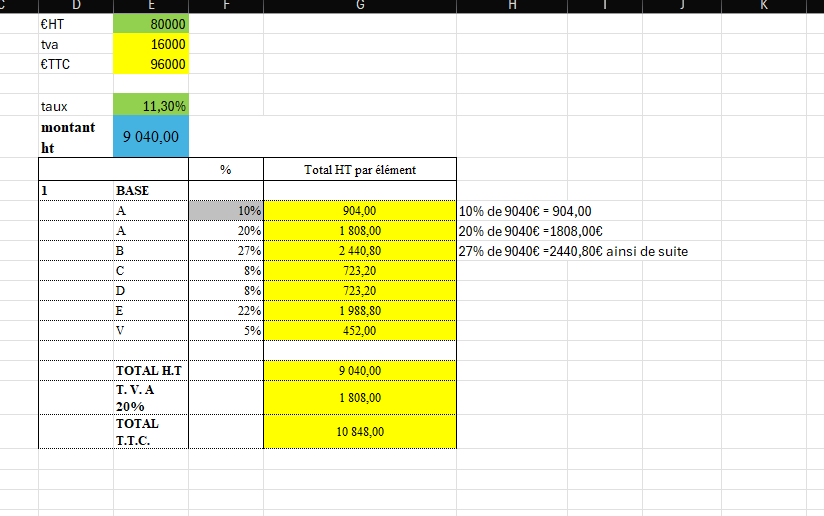Select the 10 848,00 total T.T.C. cell

click(360, 432)
